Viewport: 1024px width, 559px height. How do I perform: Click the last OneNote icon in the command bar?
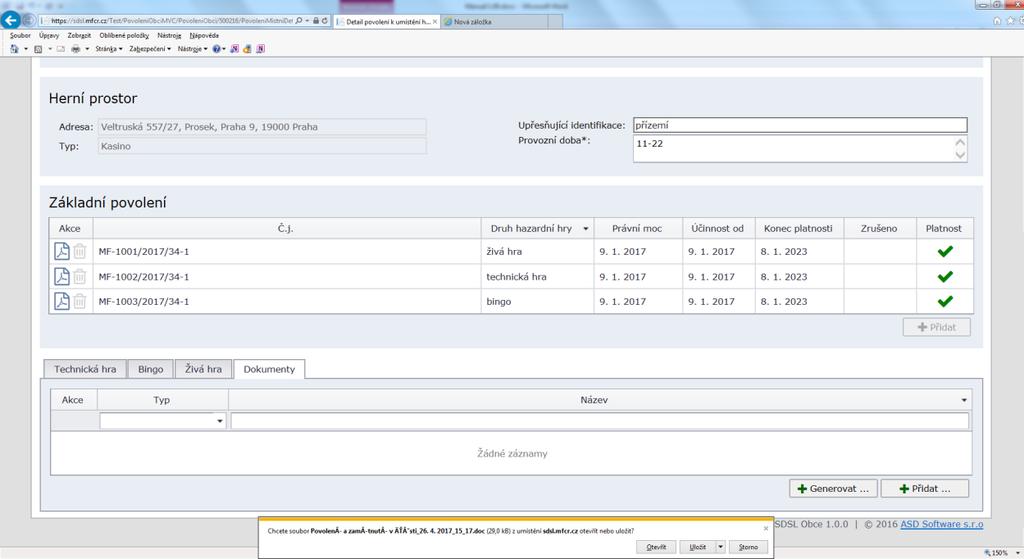click(x=260, y=49)
